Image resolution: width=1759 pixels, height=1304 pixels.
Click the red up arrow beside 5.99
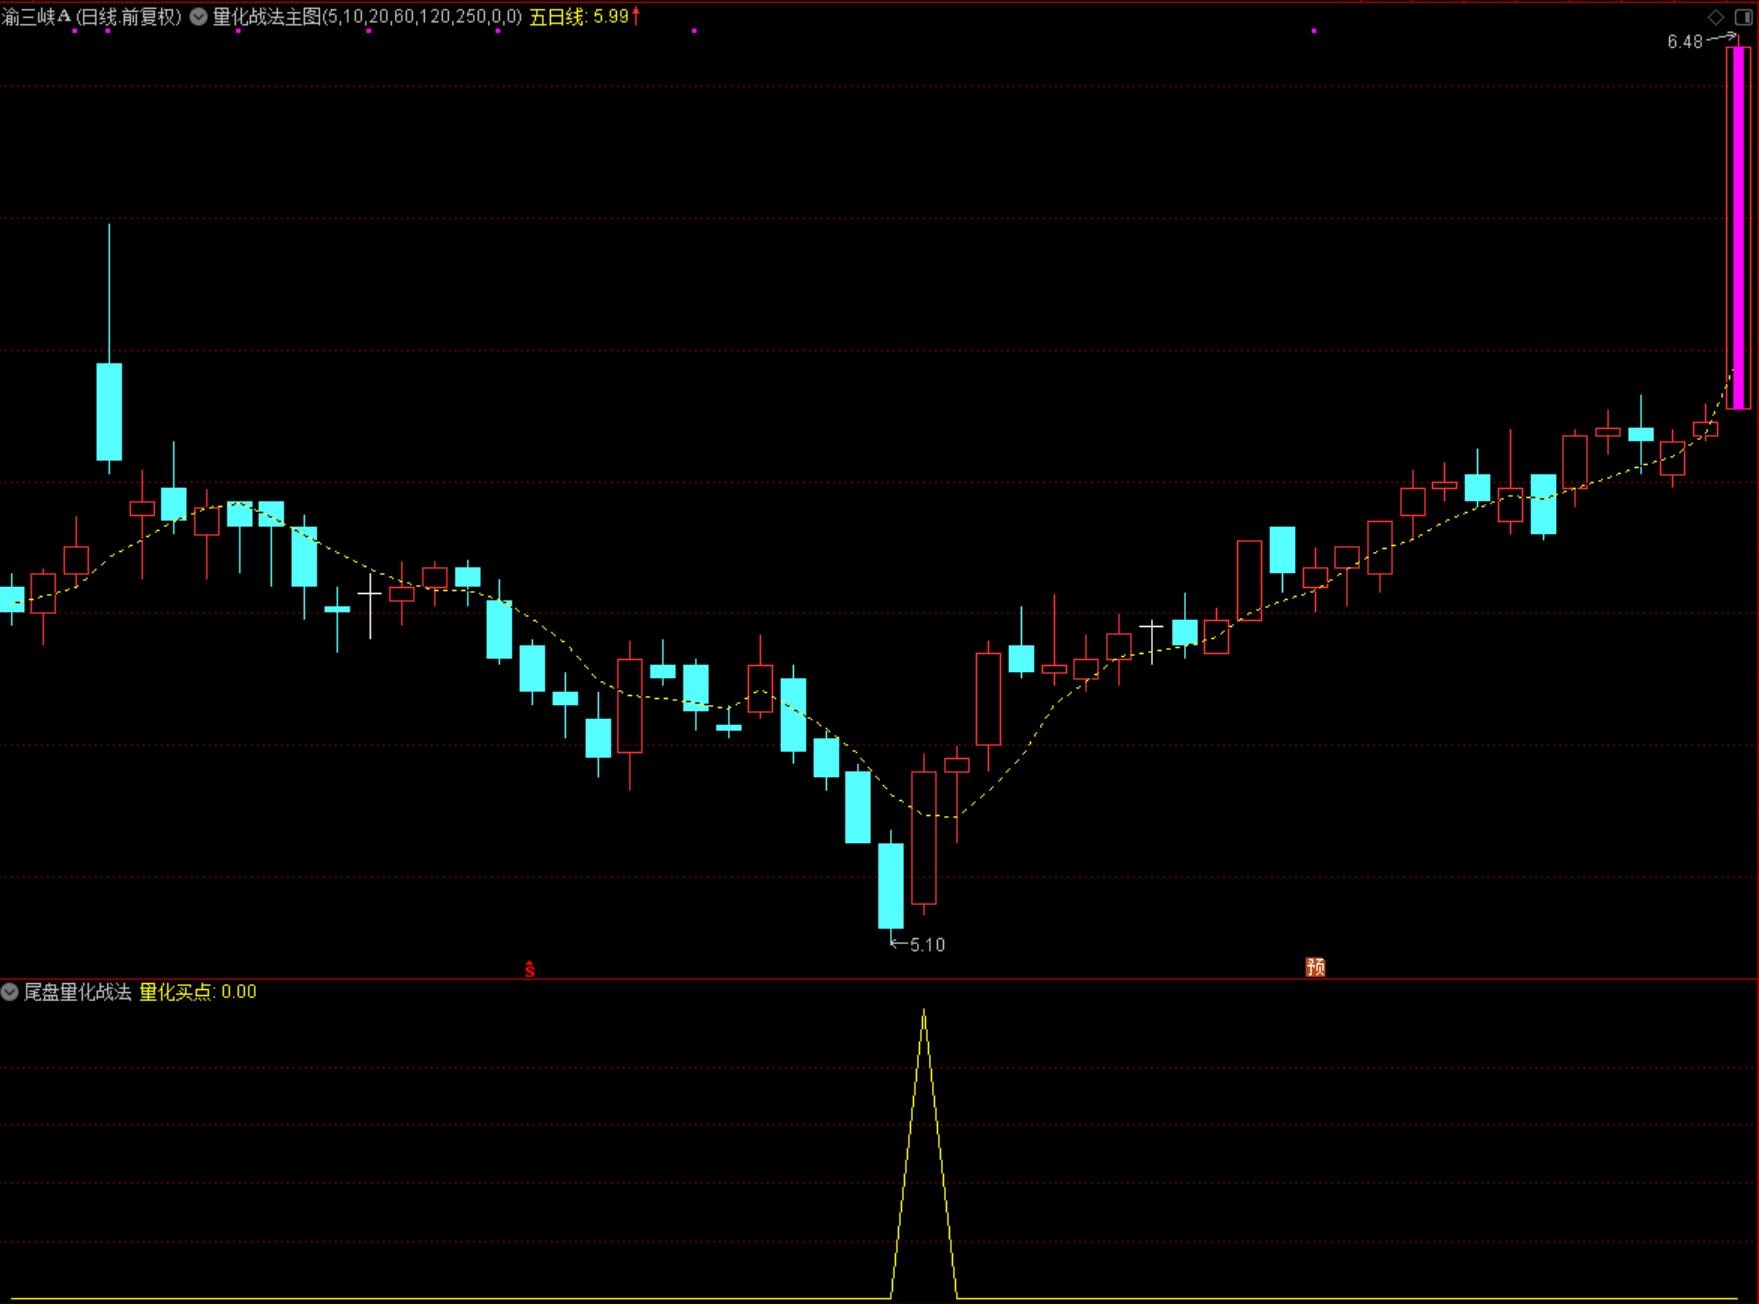click(636, 16)
